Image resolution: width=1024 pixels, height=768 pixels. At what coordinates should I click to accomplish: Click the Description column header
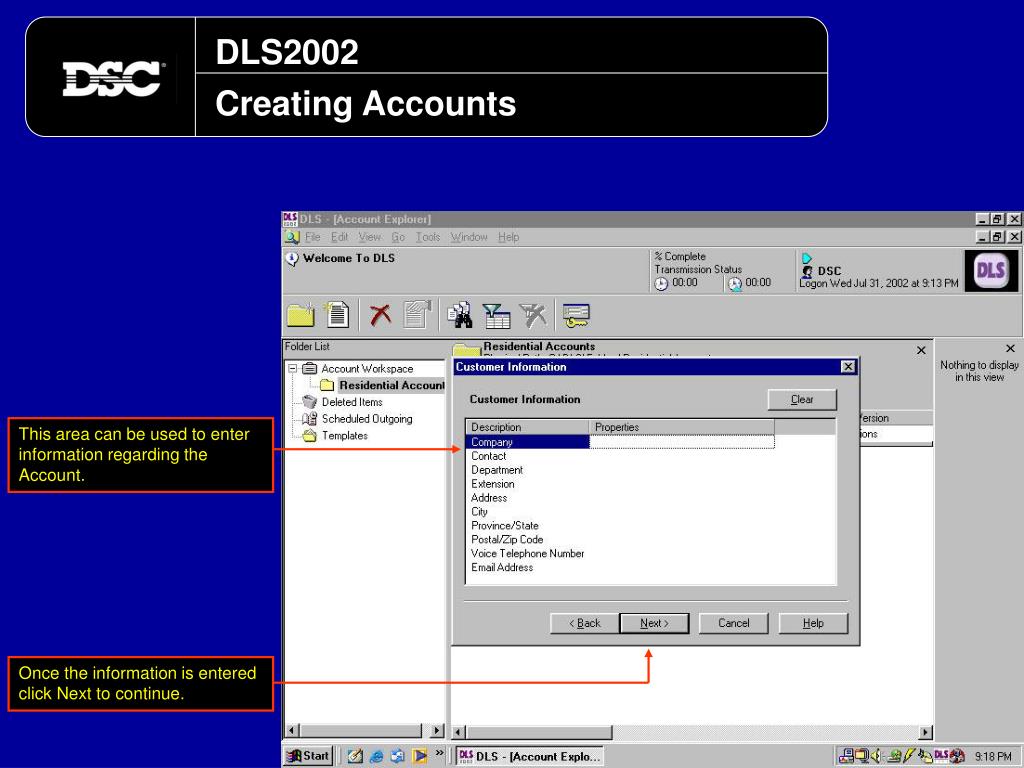[x=528, y=427]
